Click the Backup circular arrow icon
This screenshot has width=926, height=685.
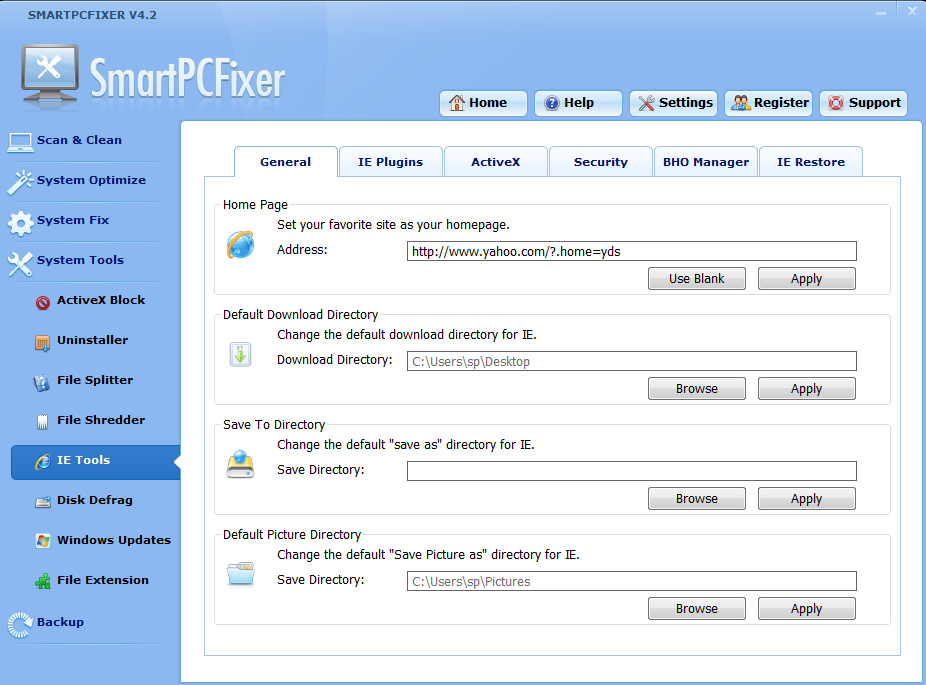tap(19, 625)
